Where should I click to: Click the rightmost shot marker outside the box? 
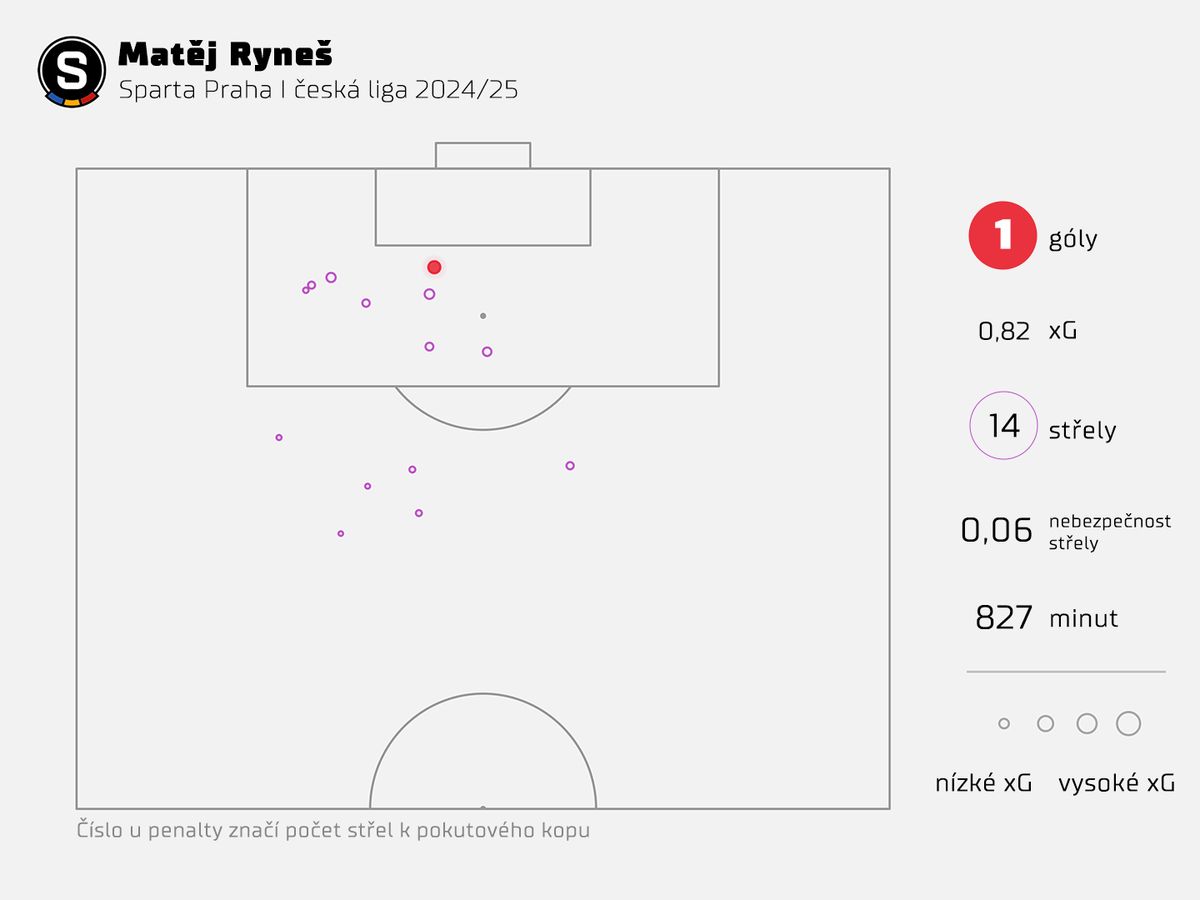point(570,466)
